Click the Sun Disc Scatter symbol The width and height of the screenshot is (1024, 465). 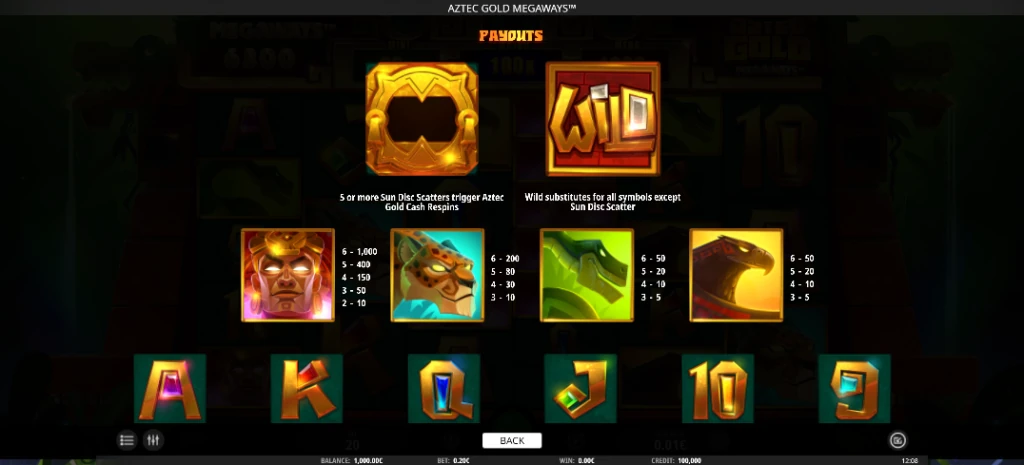[422, 119]
